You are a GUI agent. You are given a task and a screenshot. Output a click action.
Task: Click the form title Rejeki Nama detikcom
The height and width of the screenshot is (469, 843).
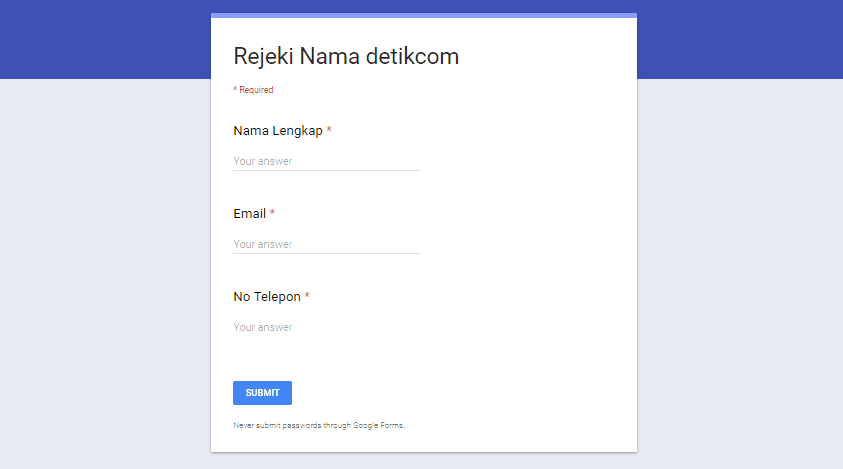tap(346, 56)
